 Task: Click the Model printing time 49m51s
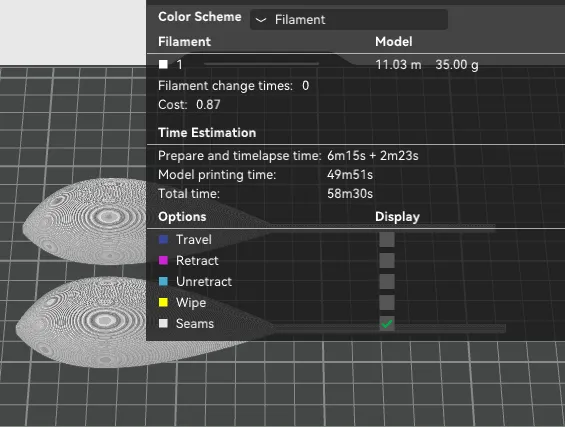click(350, 174)
